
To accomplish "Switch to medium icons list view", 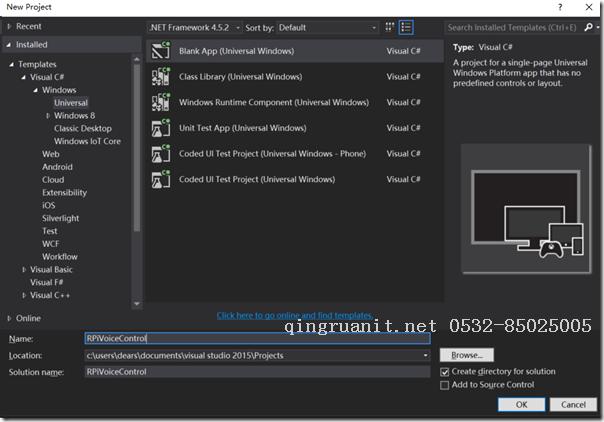I will click(x=406, y=27).
